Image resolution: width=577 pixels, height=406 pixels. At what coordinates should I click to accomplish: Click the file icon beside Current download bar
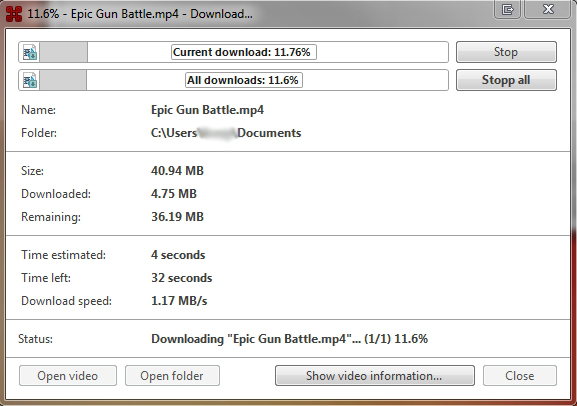click(x=30, y=52)
